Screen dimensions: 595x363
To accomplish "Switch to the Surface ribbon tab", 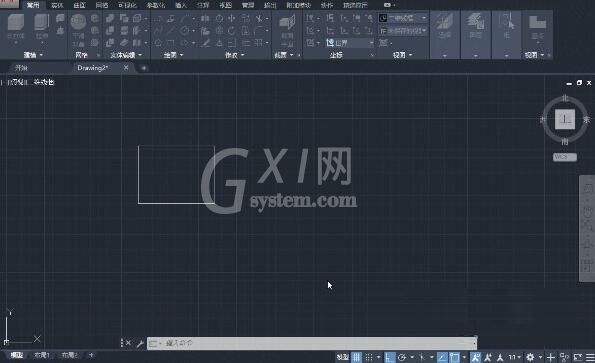I will pyautogui.click(x=79, y=5).
